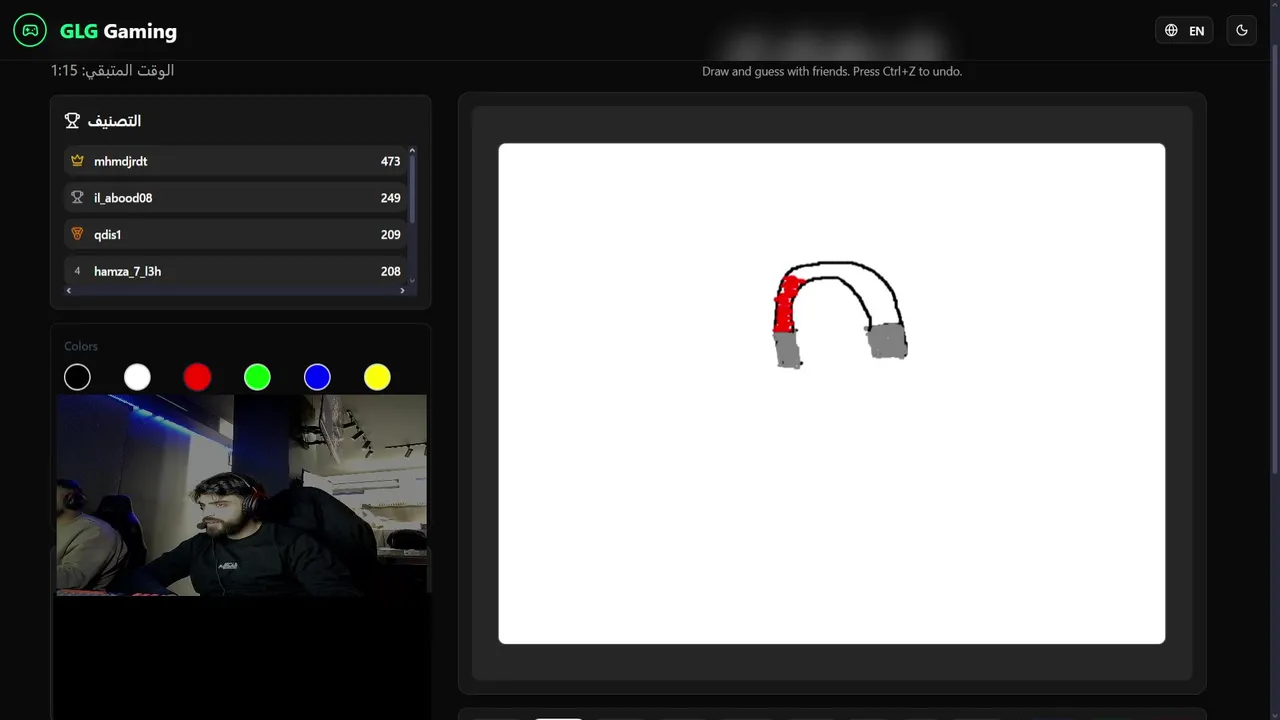Toggle dark mode moon button
The width and height of the screenshot is (1280, 720).
click(x=1242, y=31)
